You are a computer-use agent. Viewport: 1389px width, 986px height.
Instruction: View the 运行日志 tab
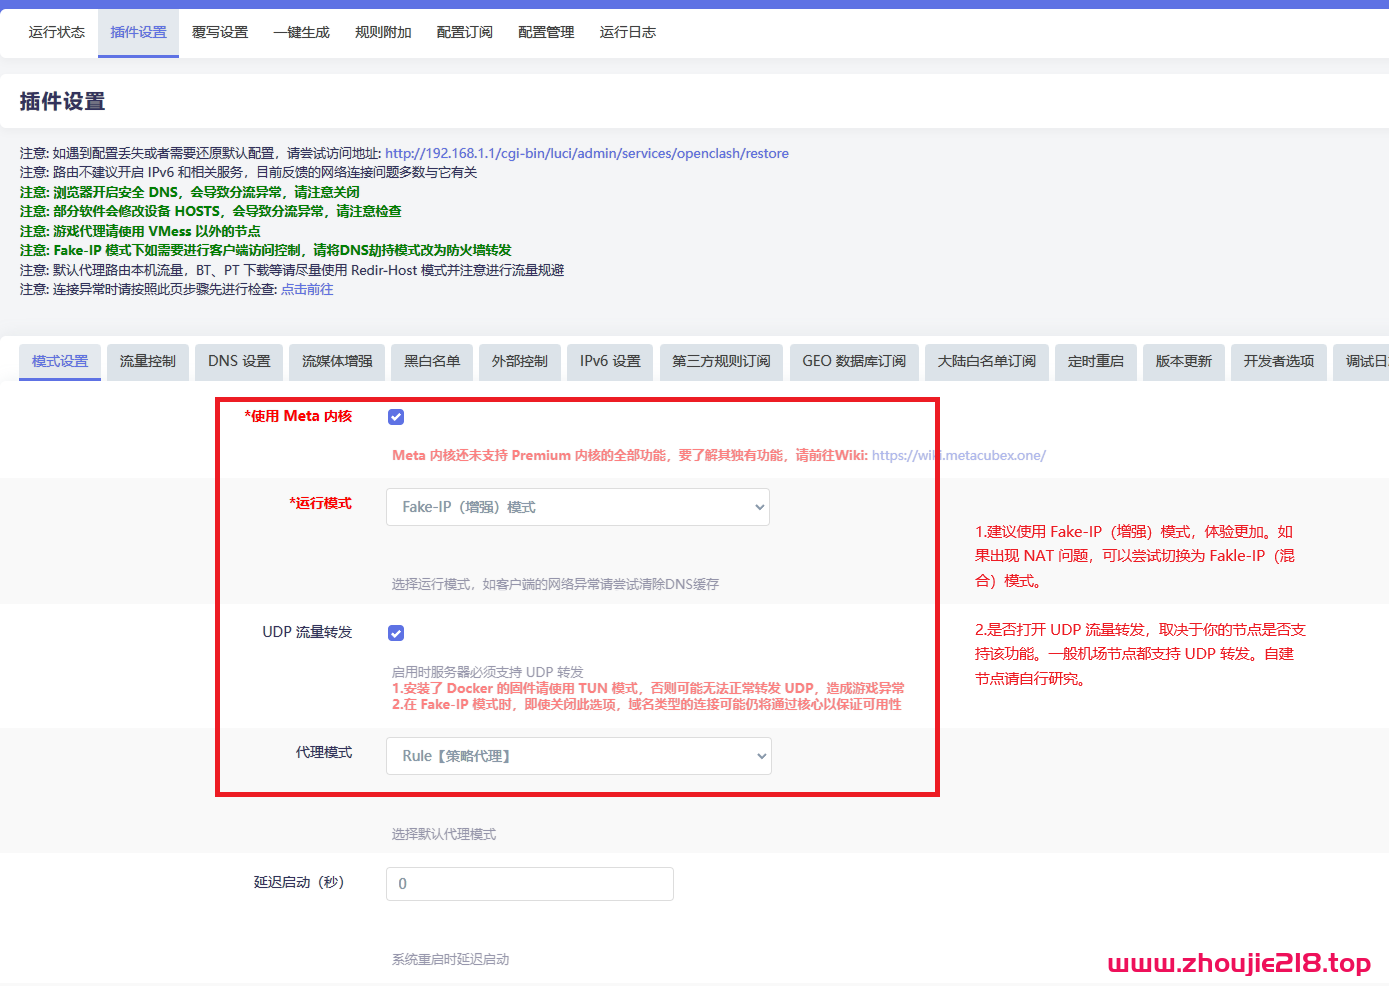(627, 31)
